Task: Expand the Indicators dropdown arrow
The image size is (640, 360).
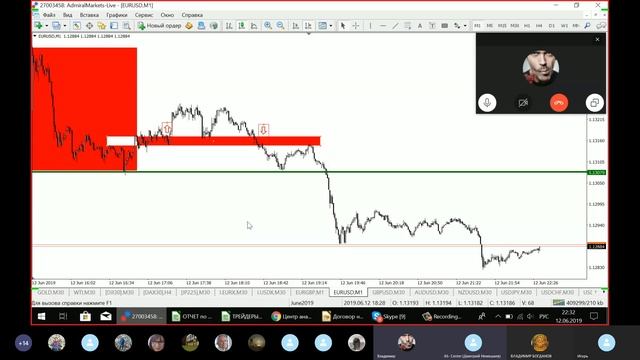Action: [x=331, y=26]
